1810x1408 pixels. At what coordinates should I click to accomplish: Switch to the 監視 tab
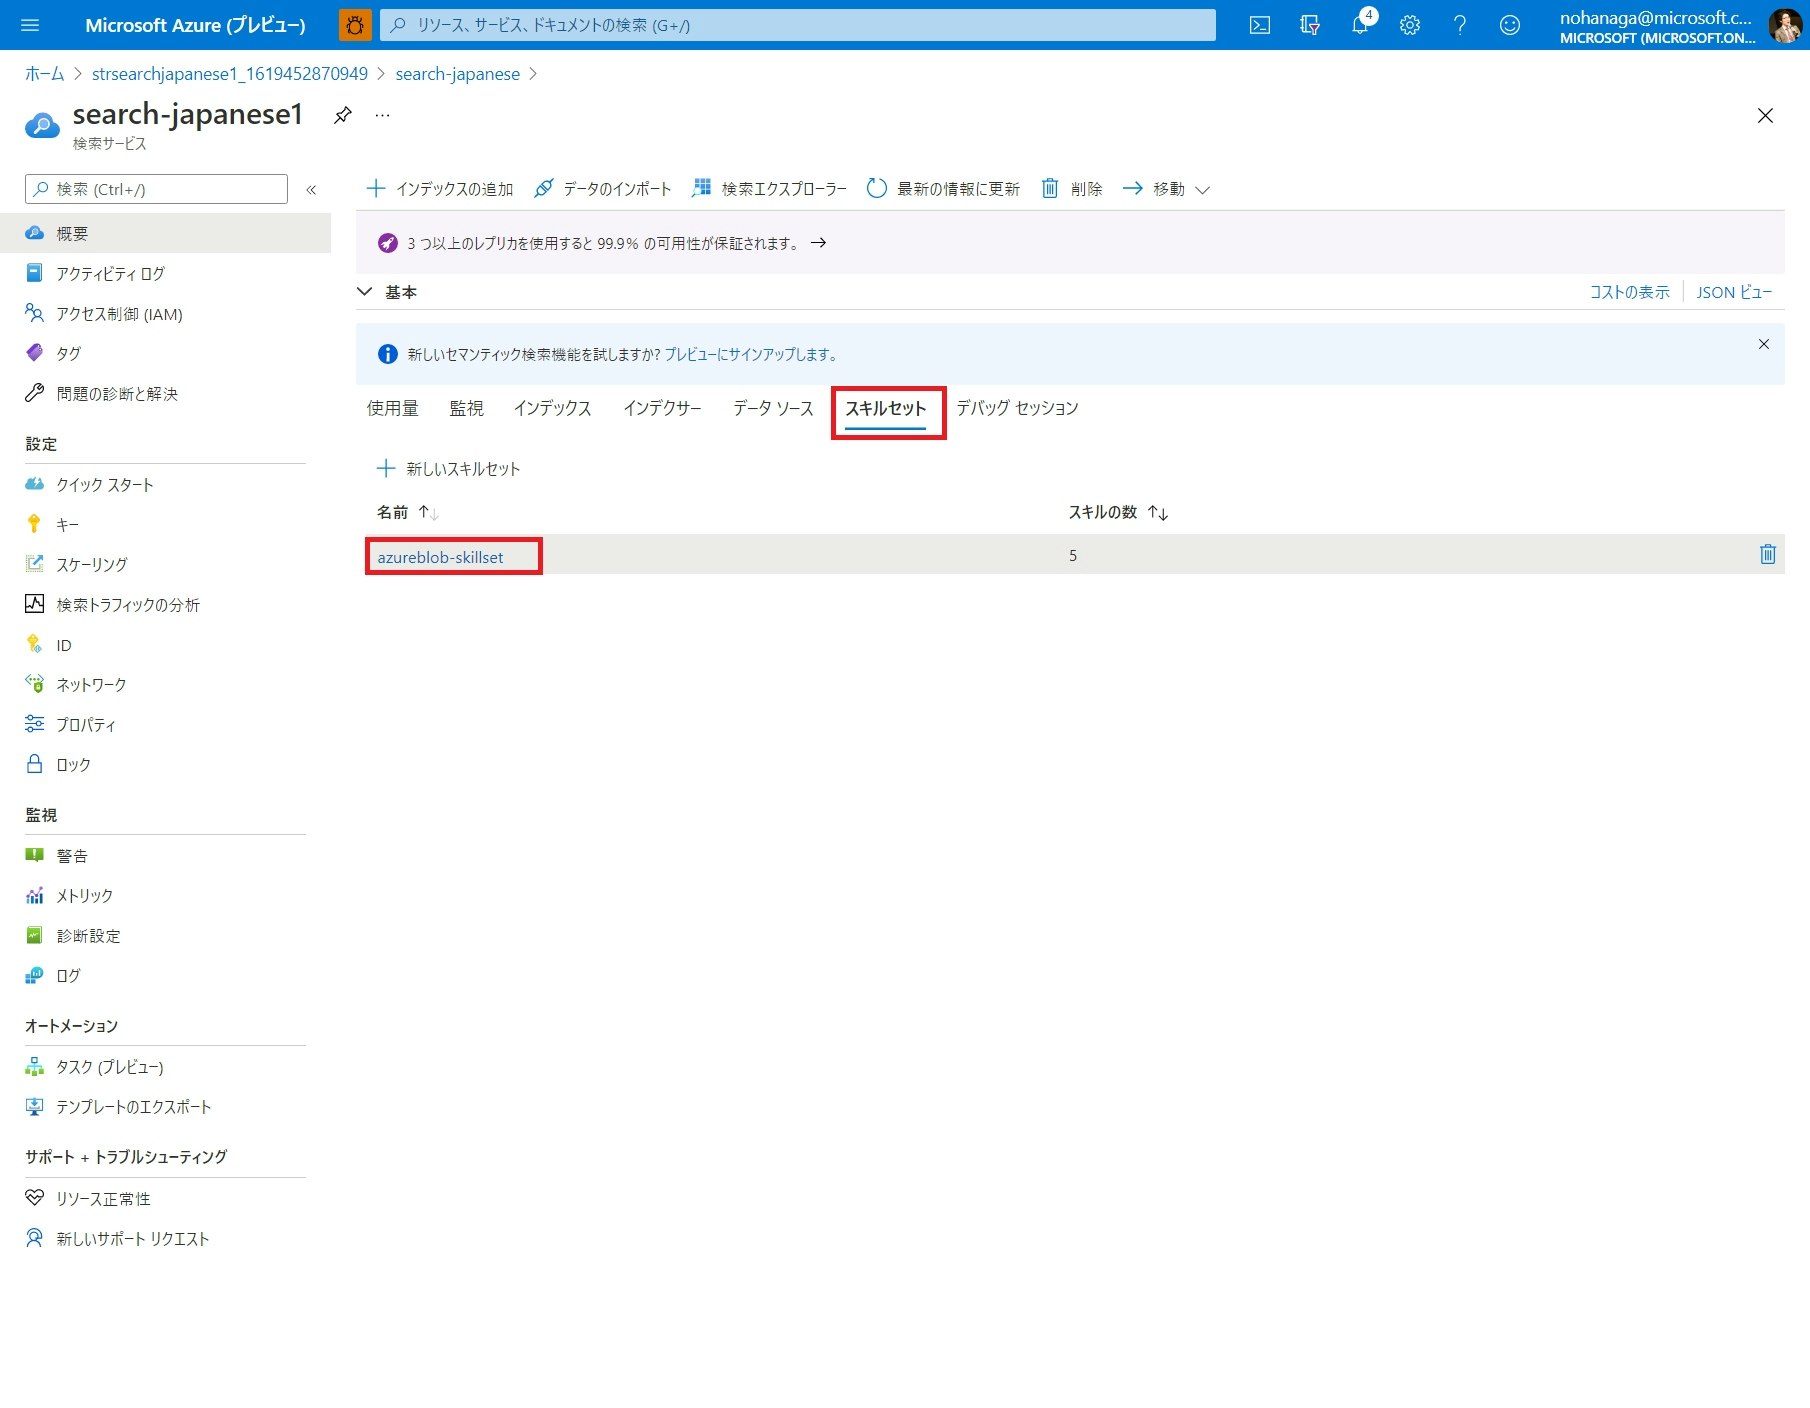pos(466,408)
